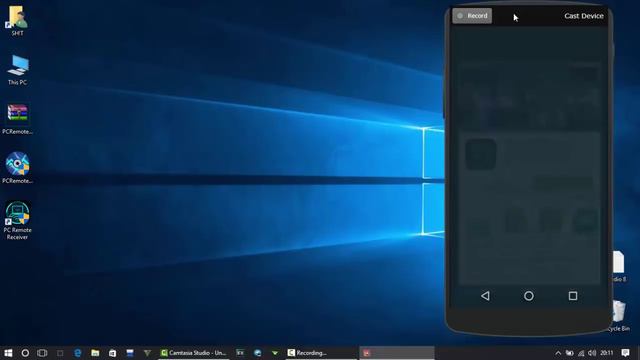The width and height of the screenshot is (640, 360).
Task: Open network status in system tray
Action: click(x=581, y=353)
